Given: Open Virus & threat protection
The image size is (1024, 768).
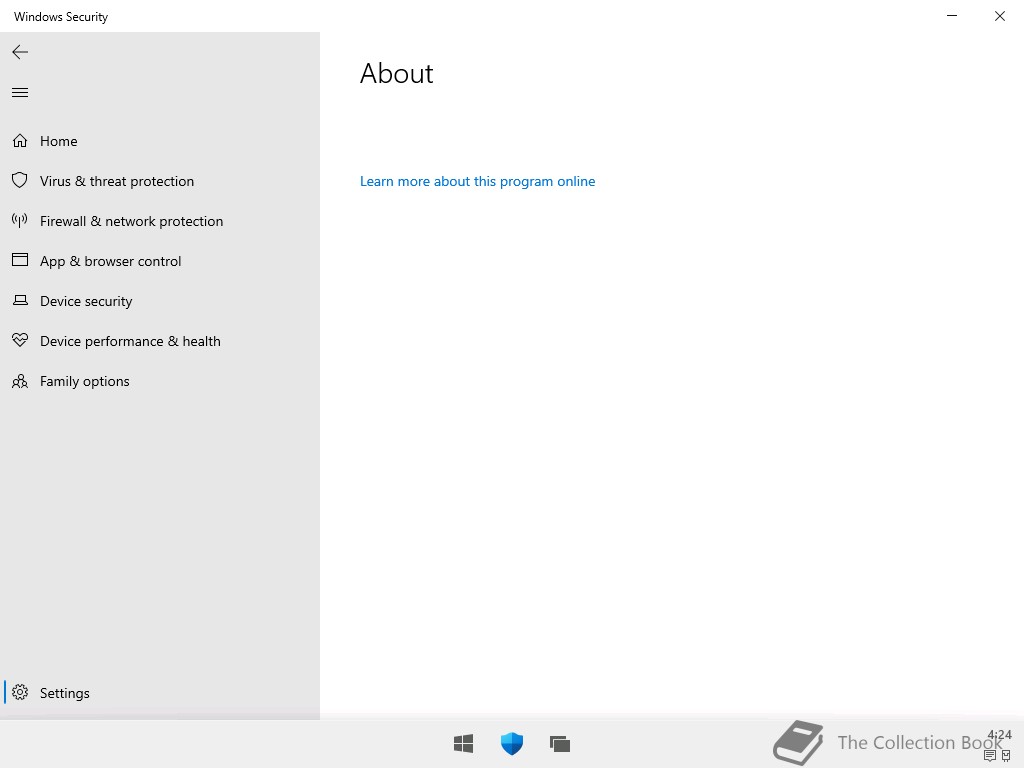Looking at the screenshot, I should tap(160, 181).
